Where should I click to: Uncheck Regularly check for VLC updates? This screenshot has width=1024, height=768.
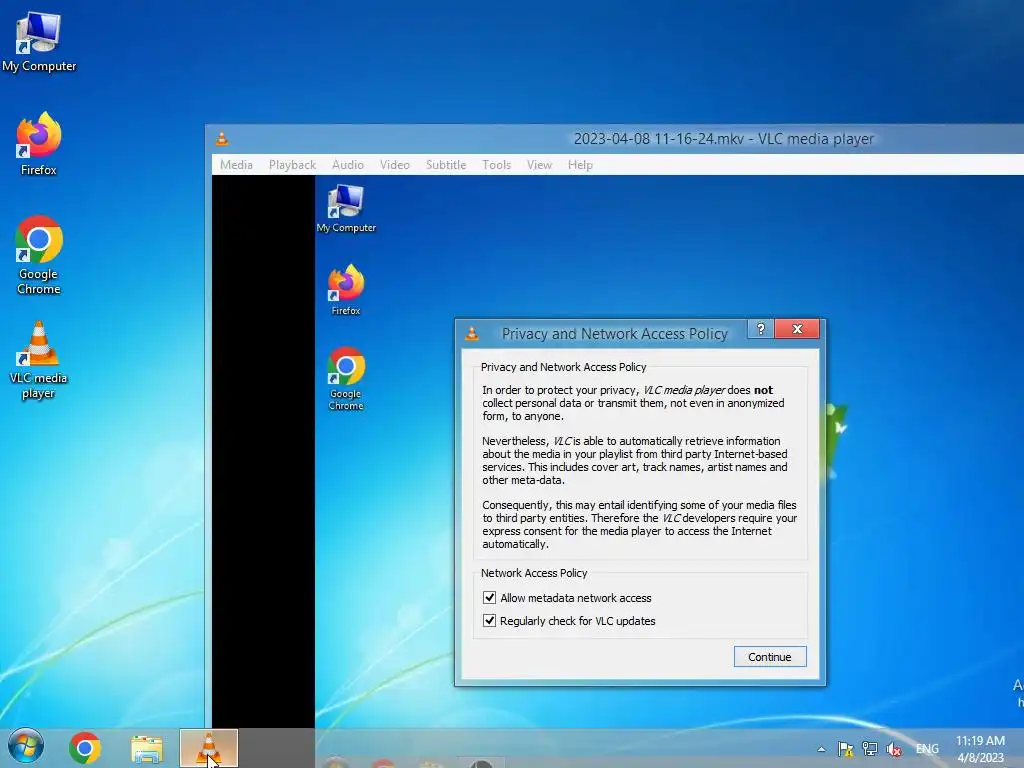489,620
